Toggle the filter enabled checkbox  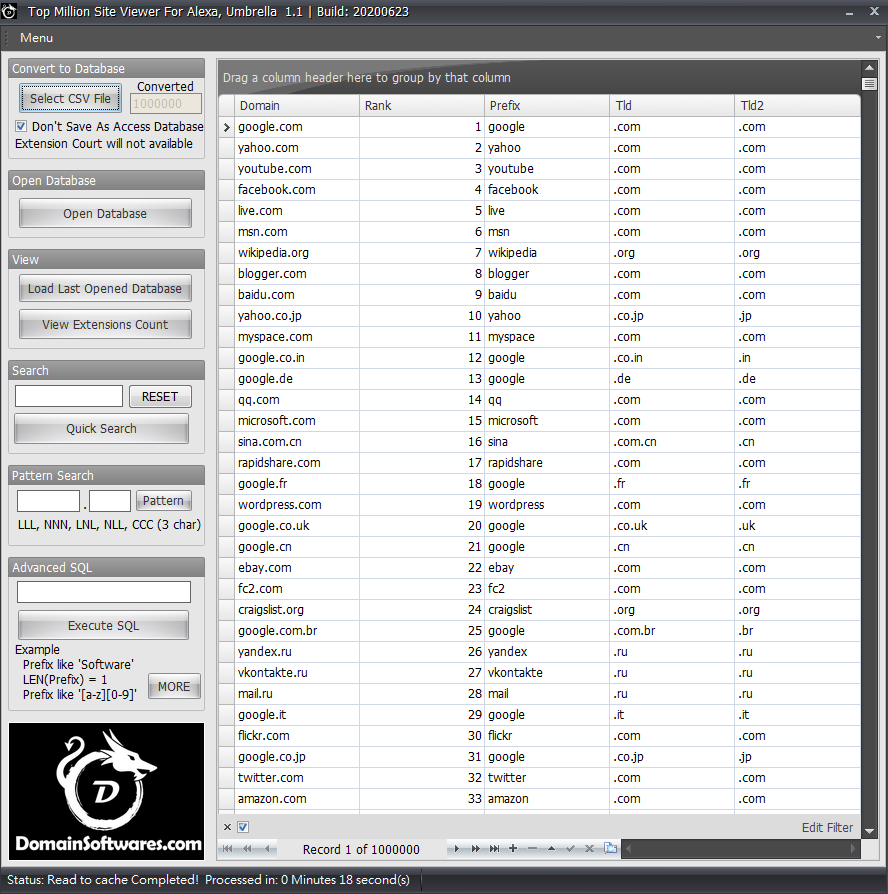click(243, 827)
